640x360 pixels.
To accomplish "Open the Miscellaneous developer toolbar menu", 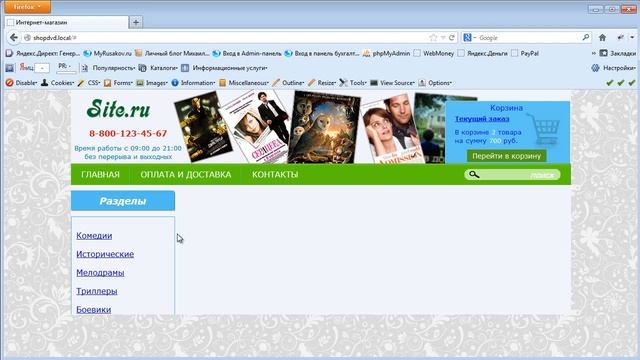I will click(244, 83).
